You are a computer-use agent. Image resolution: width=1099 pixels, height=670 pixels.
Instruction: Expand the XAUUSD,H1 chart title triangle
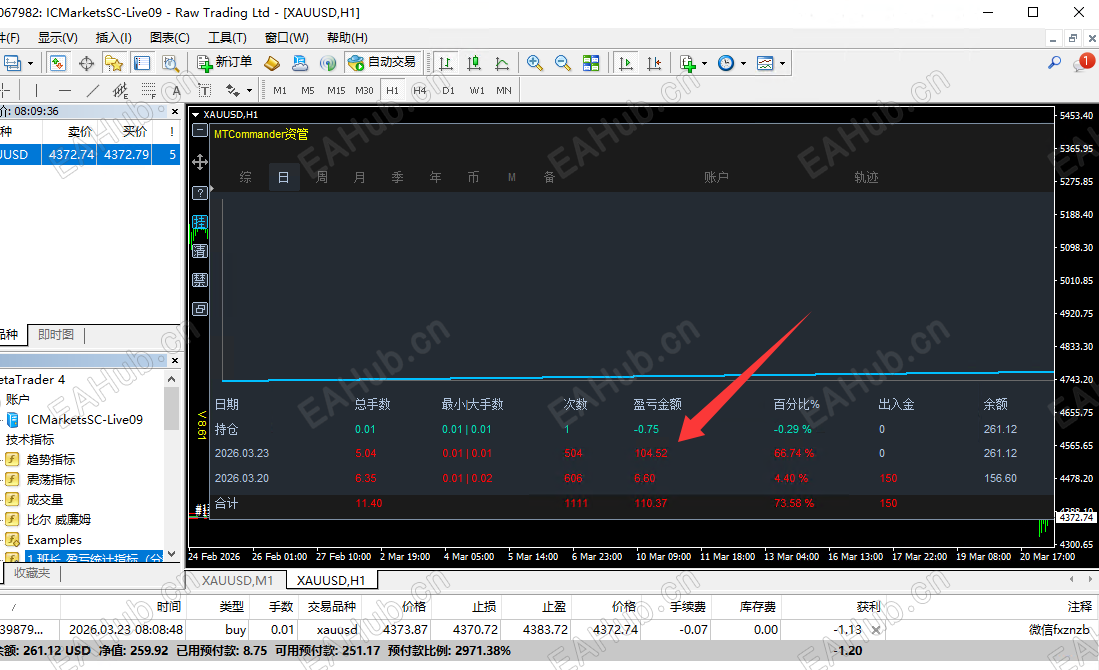(x=196, y=114)
